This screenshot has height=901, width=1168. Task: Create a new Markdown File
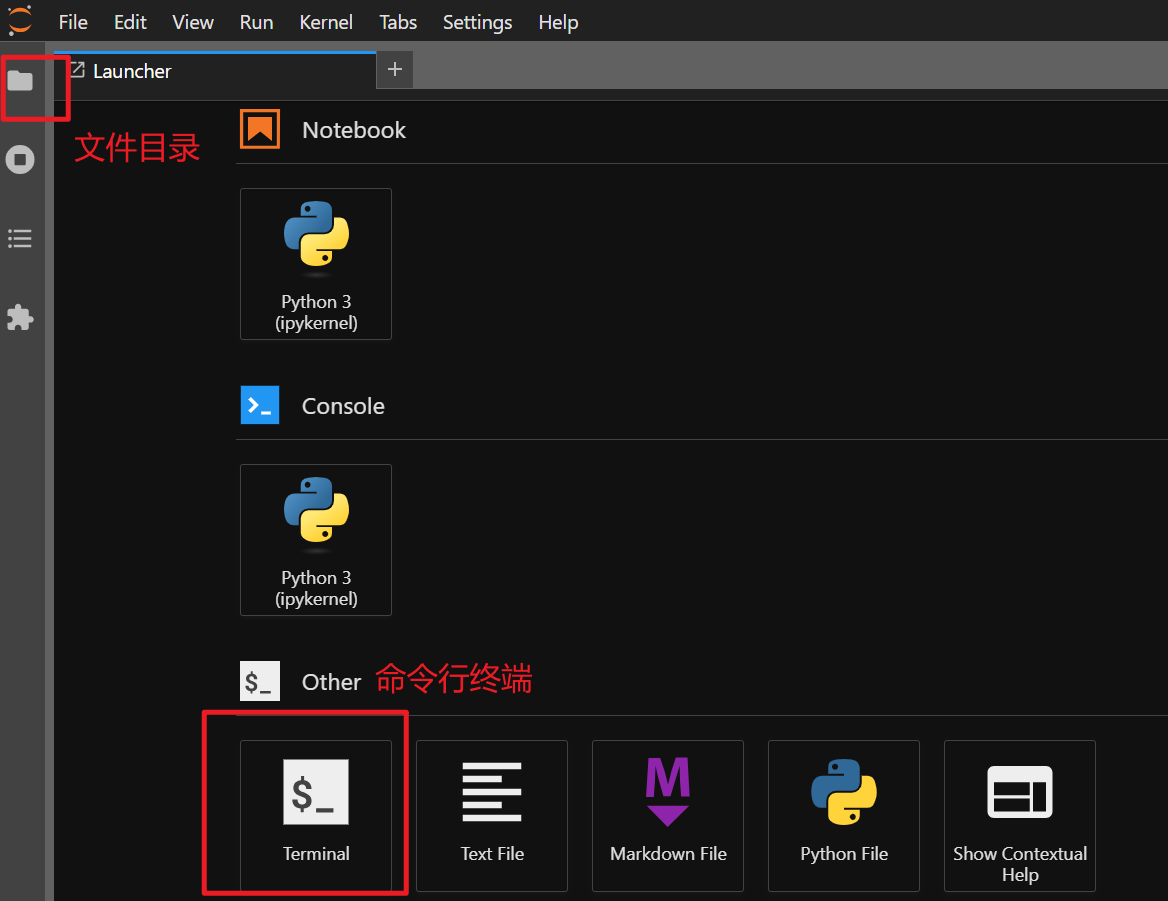(x=668, y=815)
